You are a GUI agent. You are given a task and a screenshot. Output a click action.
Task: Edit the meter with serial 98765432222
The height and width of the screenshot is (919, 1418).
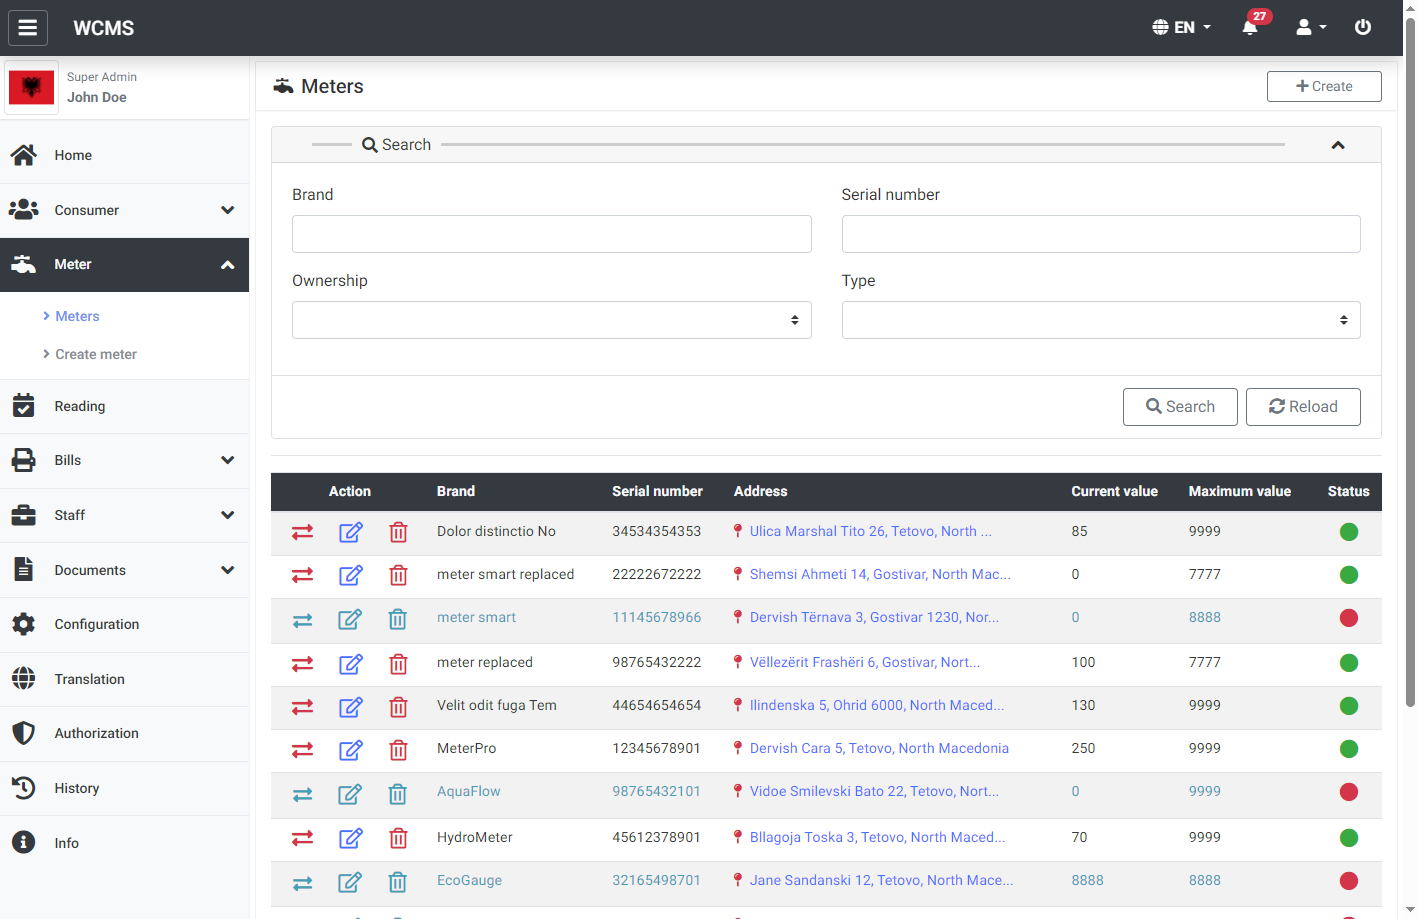350,664
